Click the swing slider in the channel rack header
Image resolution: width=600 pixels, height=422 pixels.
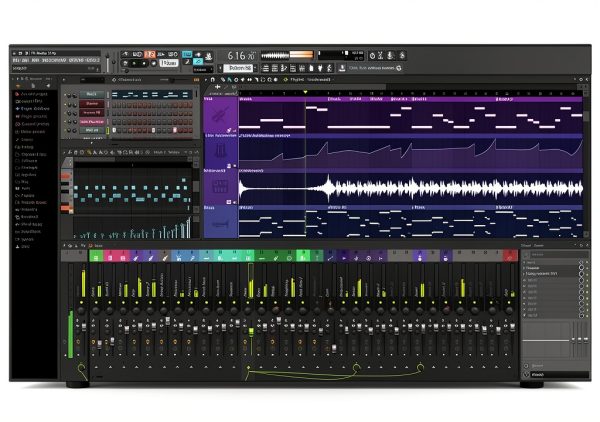tap(170, 80)
